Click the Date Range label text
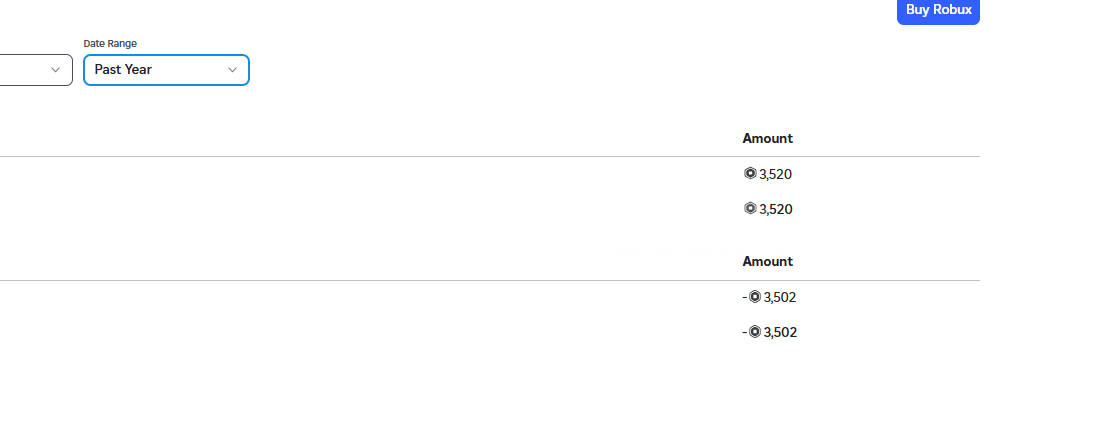 [x=110, y=44]
